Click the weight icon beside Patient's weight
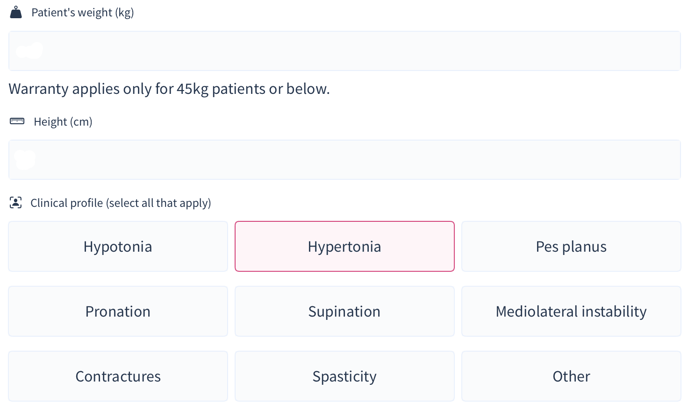This screenshot has height=410, width=688. (16, 12)
